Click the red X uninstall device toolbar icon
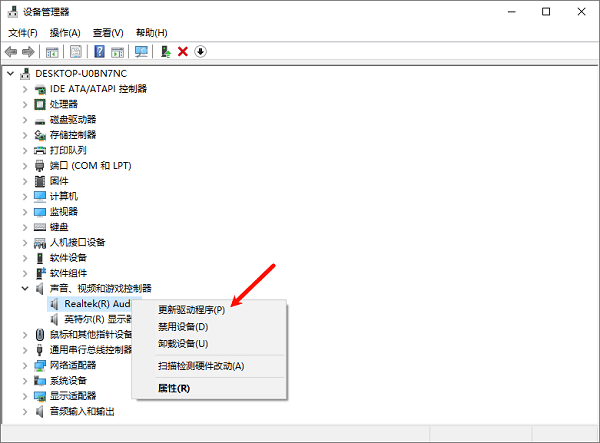 [x=182, y=51]
